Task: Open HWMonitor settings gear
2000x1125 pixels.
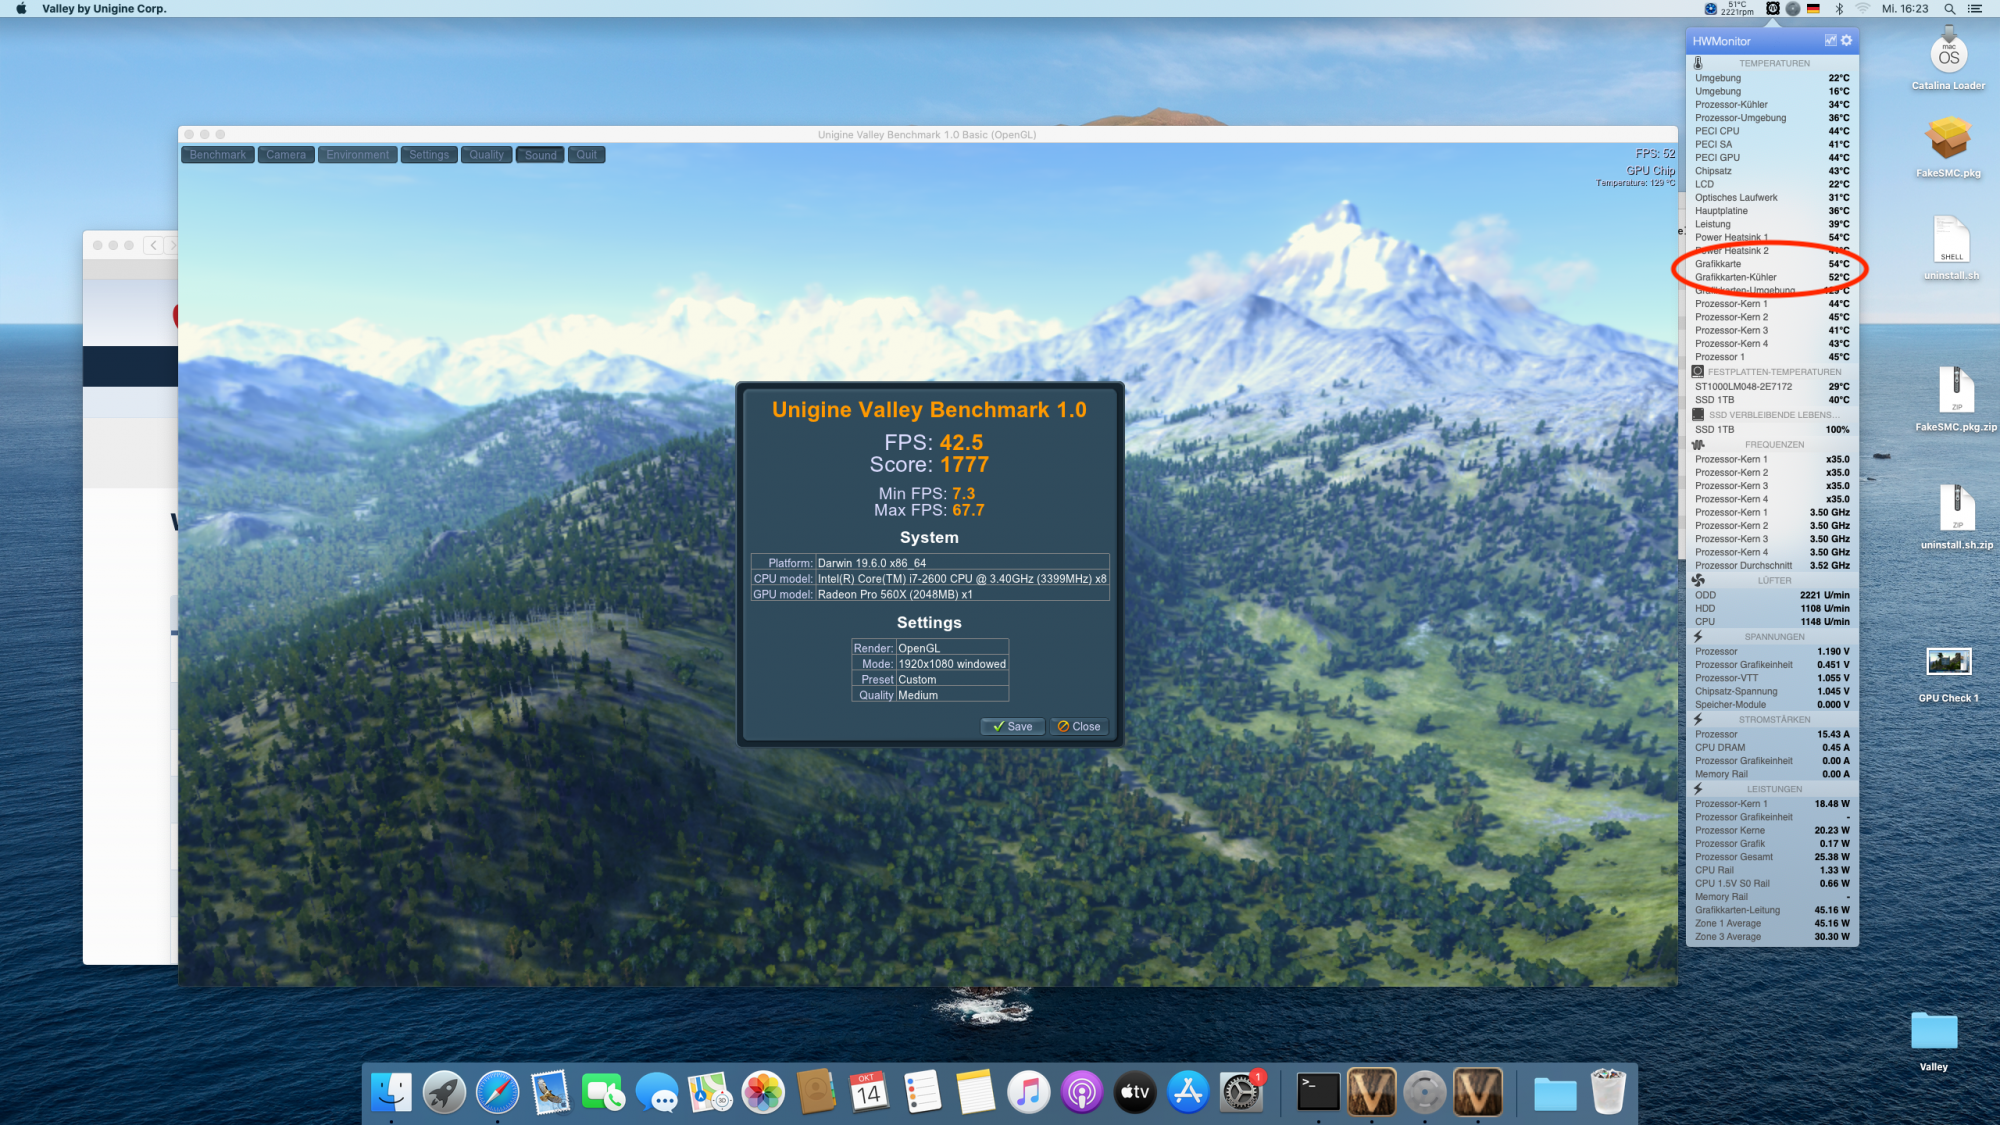Action: pos(1847,41)
